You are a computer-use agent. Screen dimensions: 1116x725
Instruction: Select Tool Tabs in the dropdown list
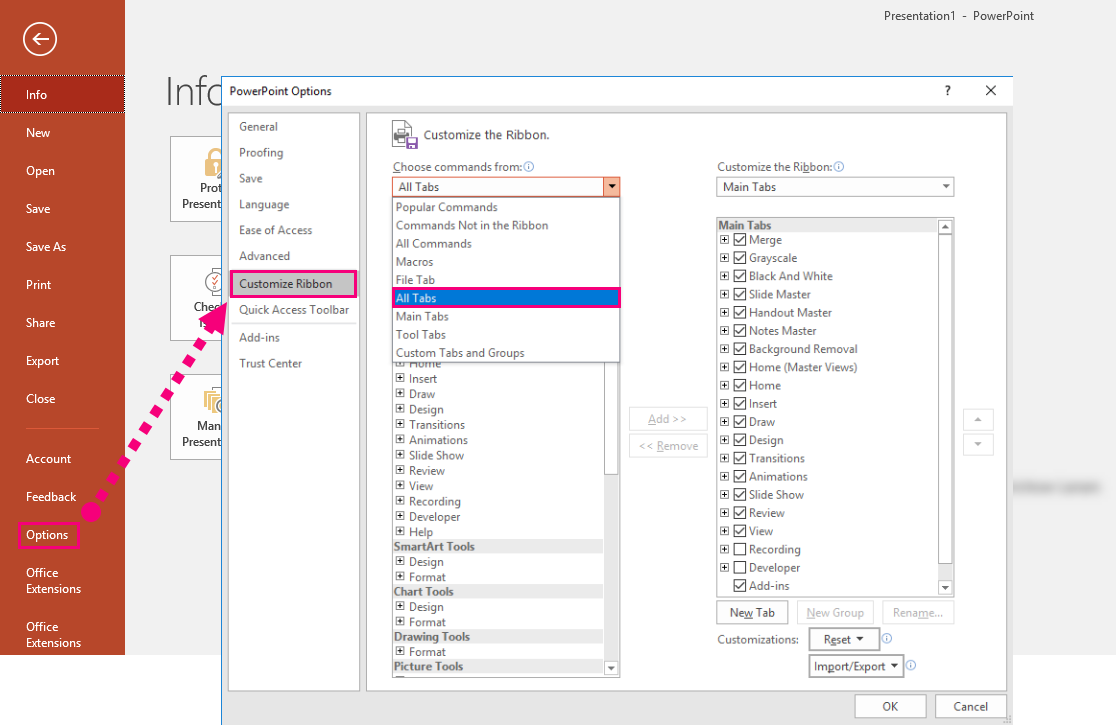506,334
